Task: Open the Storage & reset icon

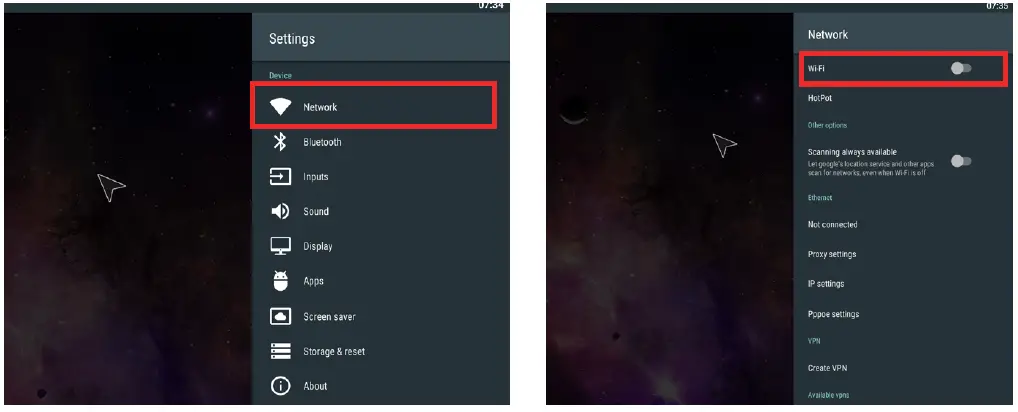Action: (280, 351)
